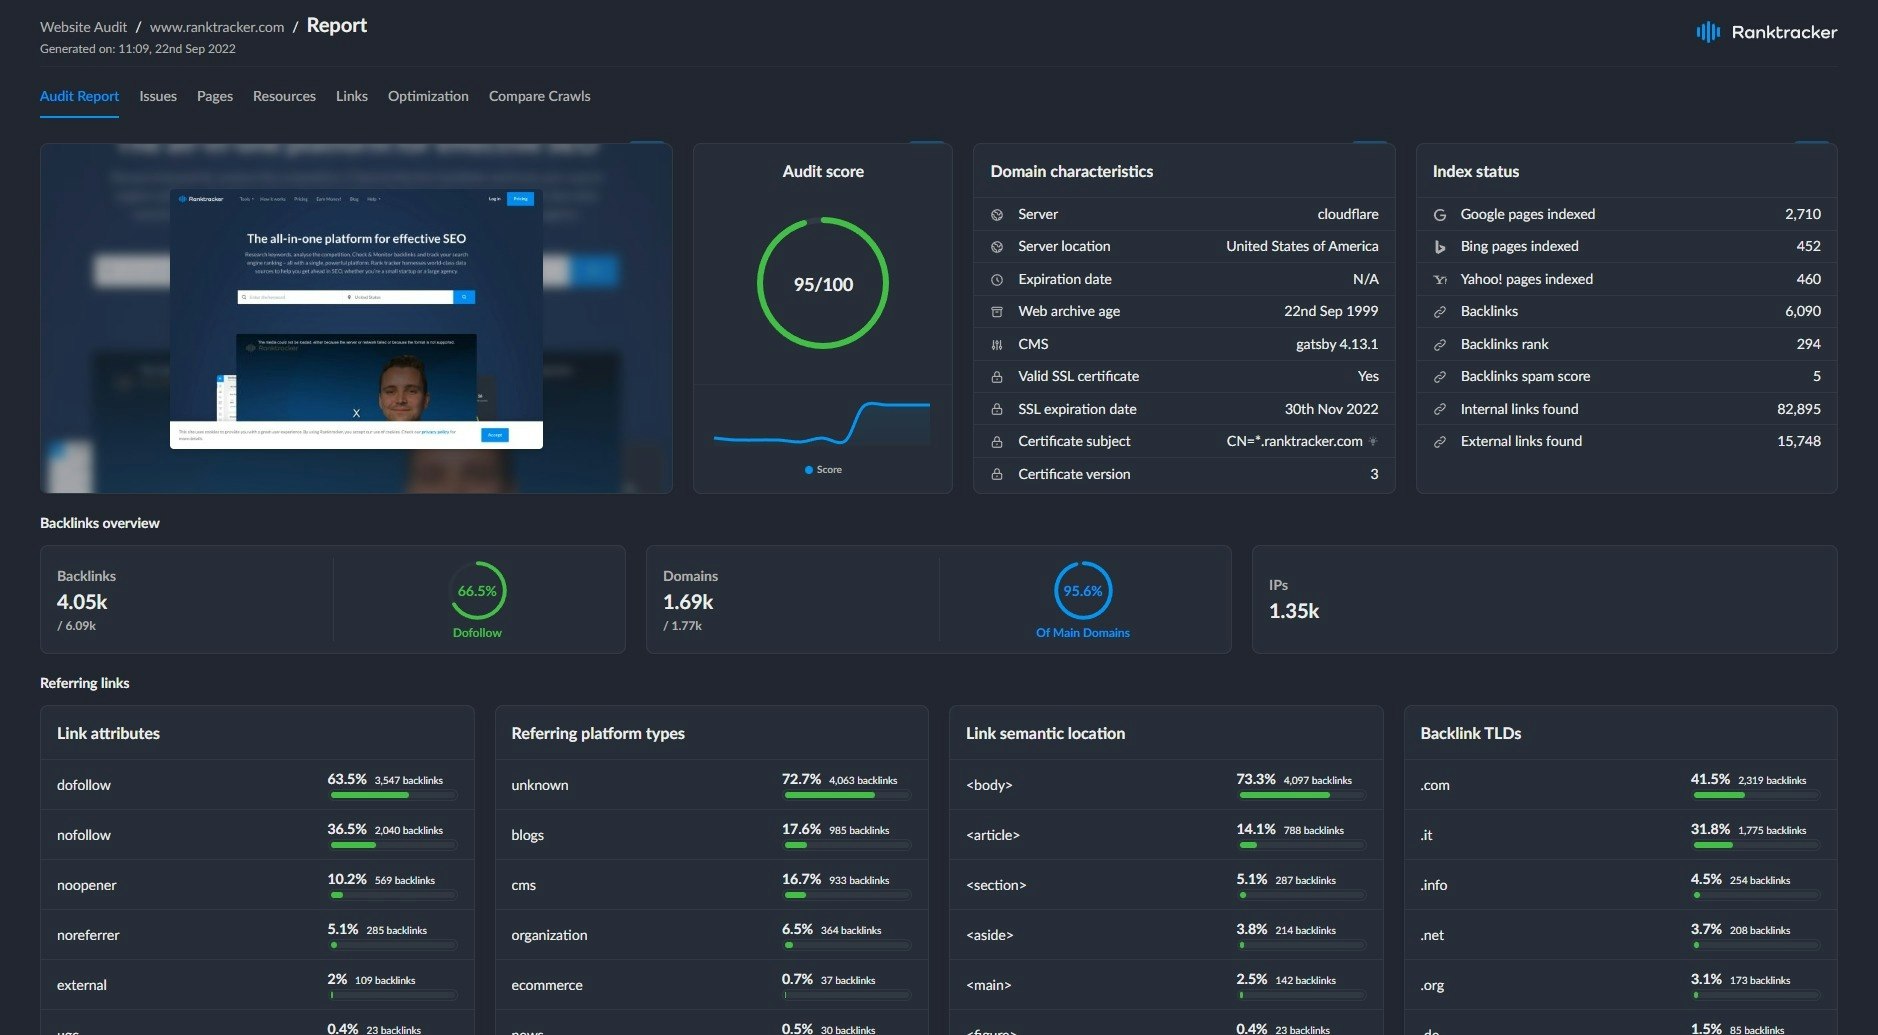This screenshot has height=1035, width=1878.
Task: Click the Score legend dot
Action: pos(809,470)
